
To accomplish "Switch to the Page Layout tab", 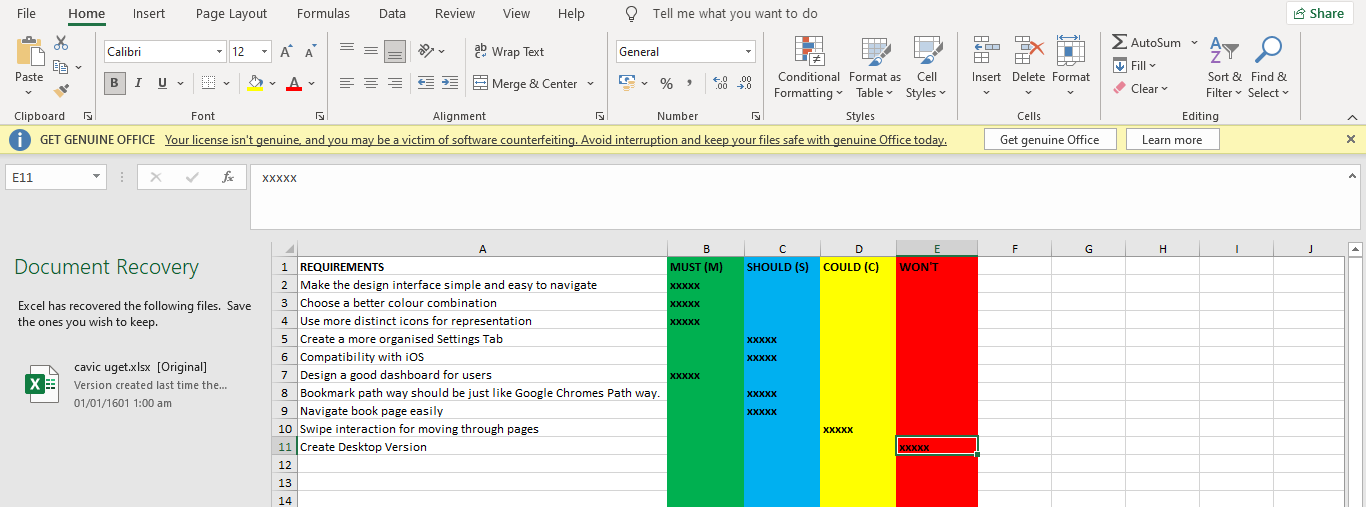I will [x=231, y=14].
